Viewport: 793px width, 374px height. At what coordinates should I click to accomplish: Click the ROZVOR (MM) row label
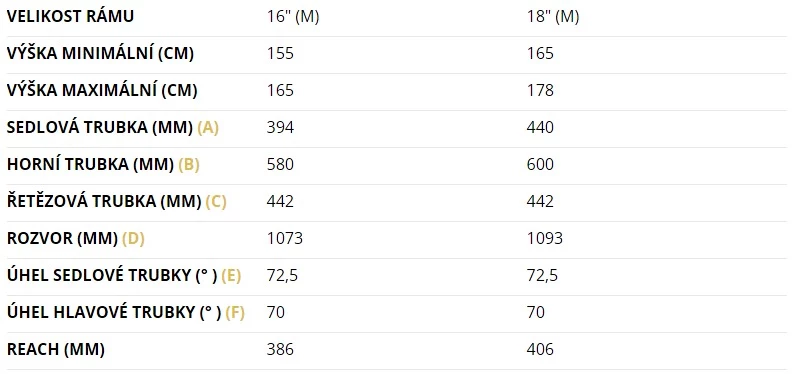coord(62,239)
